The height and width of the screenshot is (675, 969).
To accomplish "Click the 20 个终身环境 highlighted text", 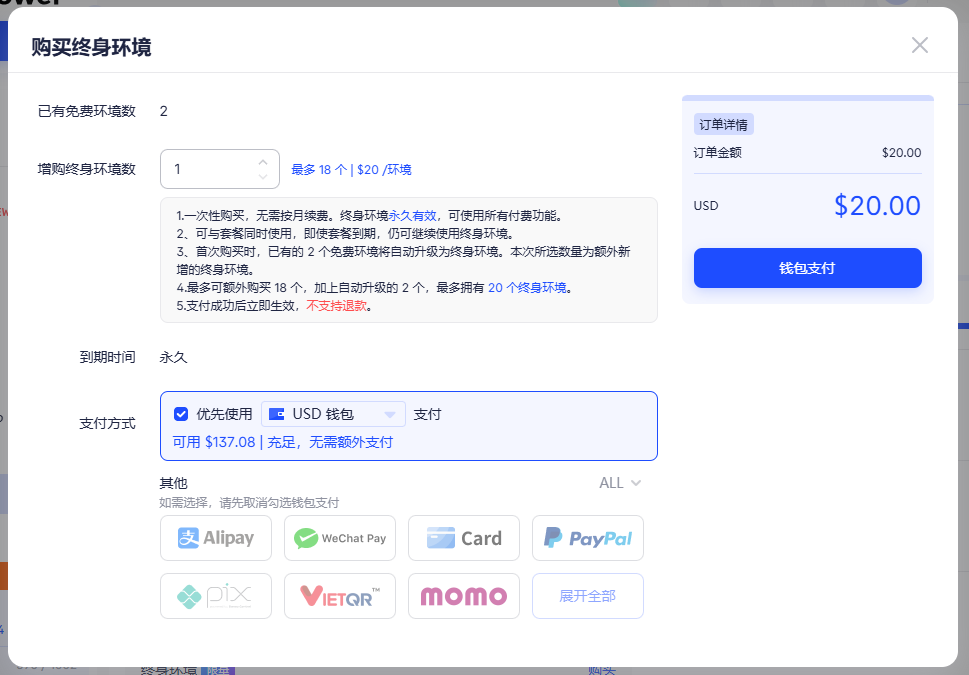I will [x=527, y=287].
